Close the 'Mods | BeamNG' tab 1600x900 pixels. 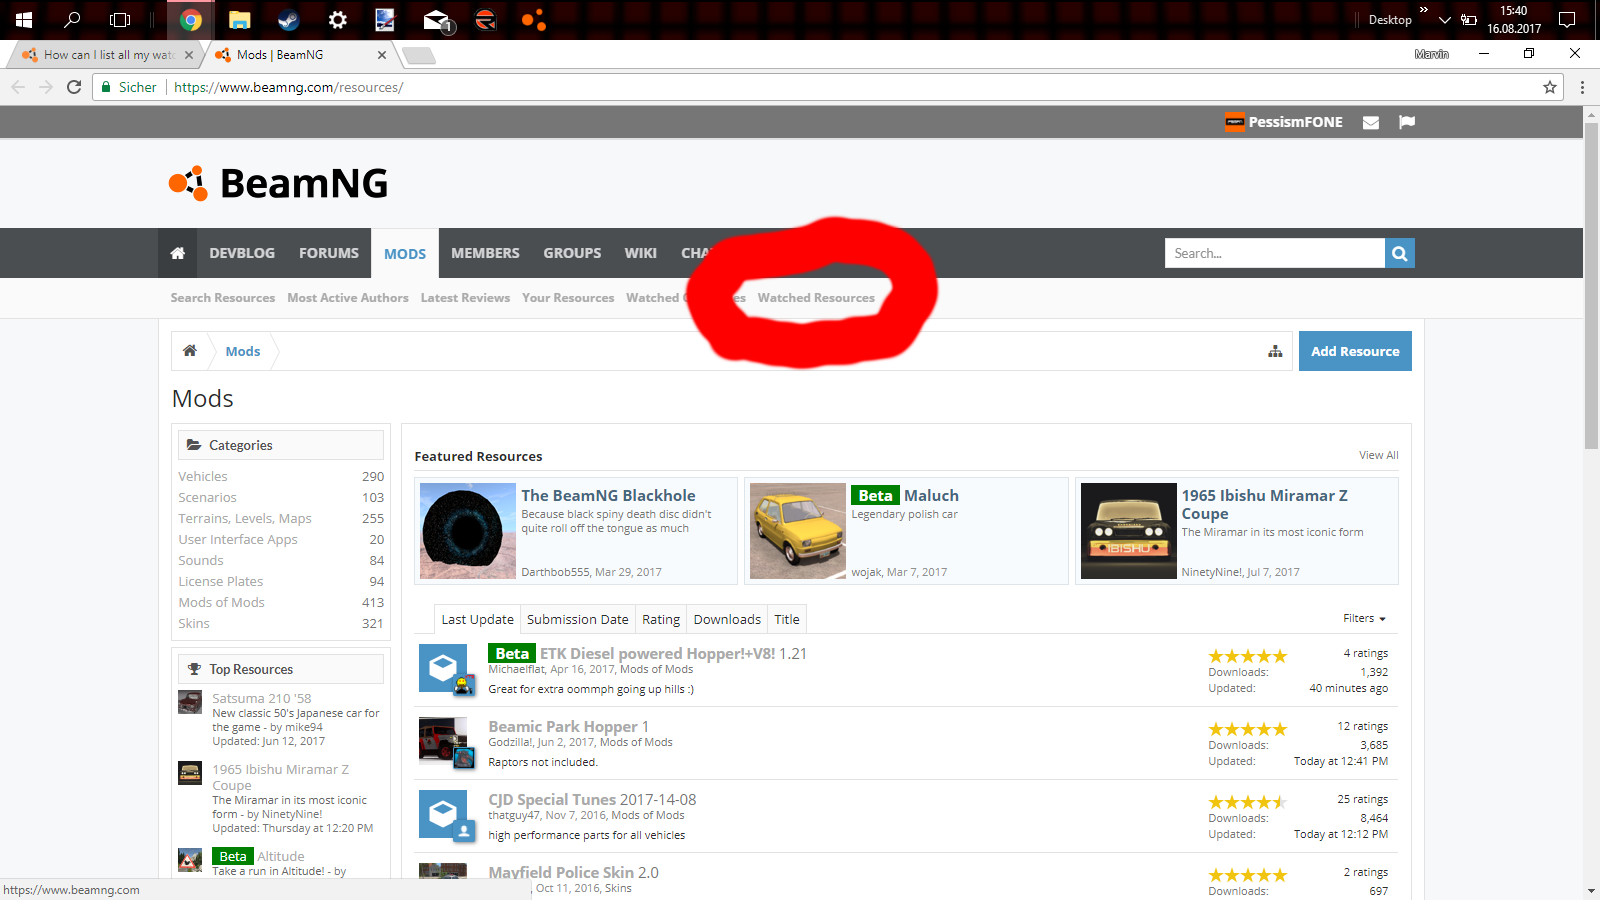tap(382, 55)
